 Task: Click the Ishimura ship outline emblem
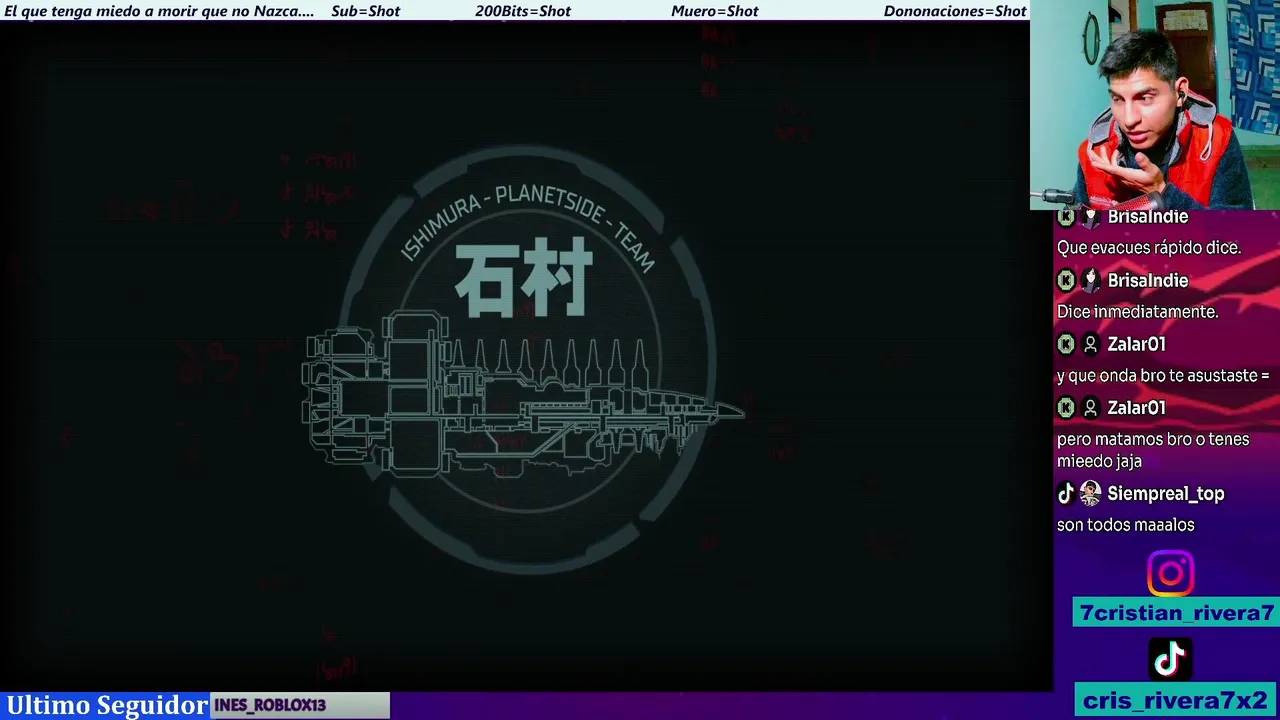[x=523, y=393]
